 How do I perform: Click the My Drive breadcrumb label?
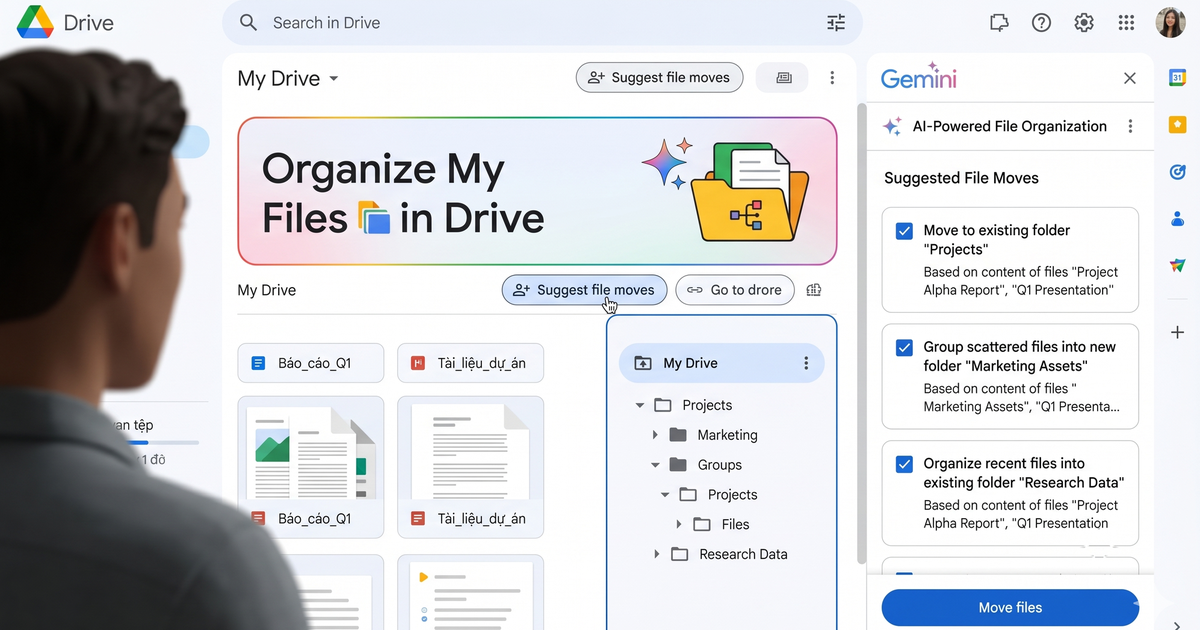267,290
